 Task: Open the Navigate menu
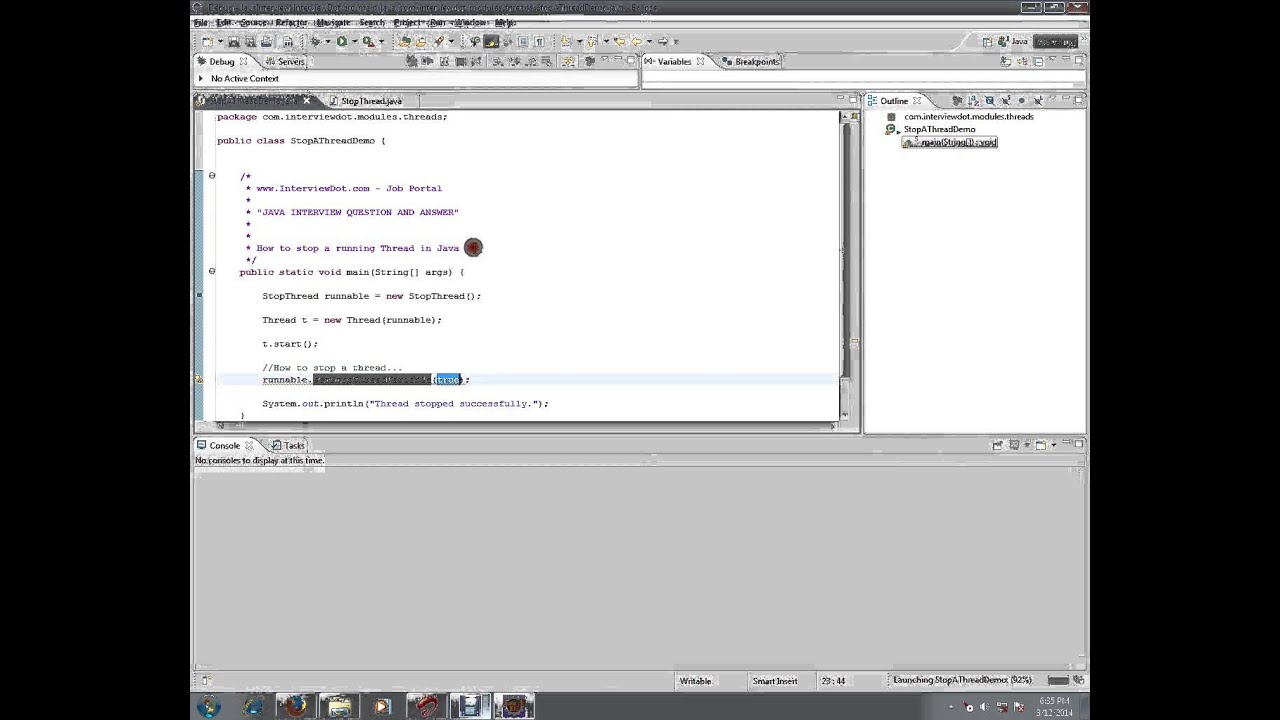click(x=332, y=23)
